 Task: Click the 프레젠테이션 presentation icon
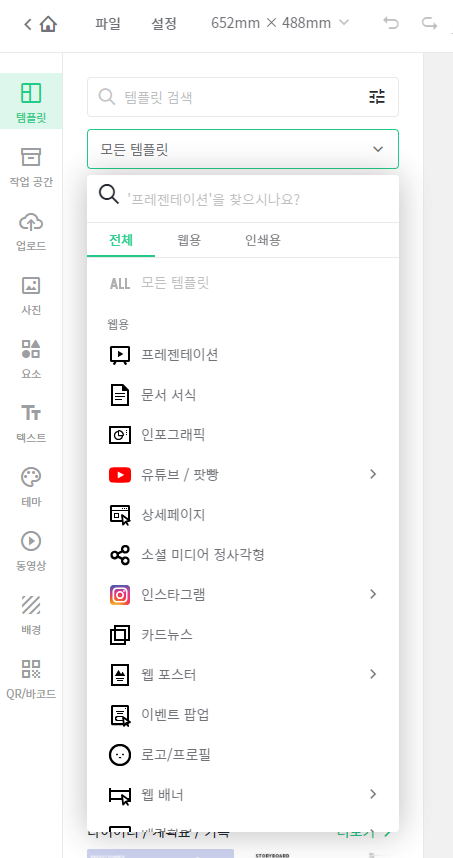tap(120, 355)
